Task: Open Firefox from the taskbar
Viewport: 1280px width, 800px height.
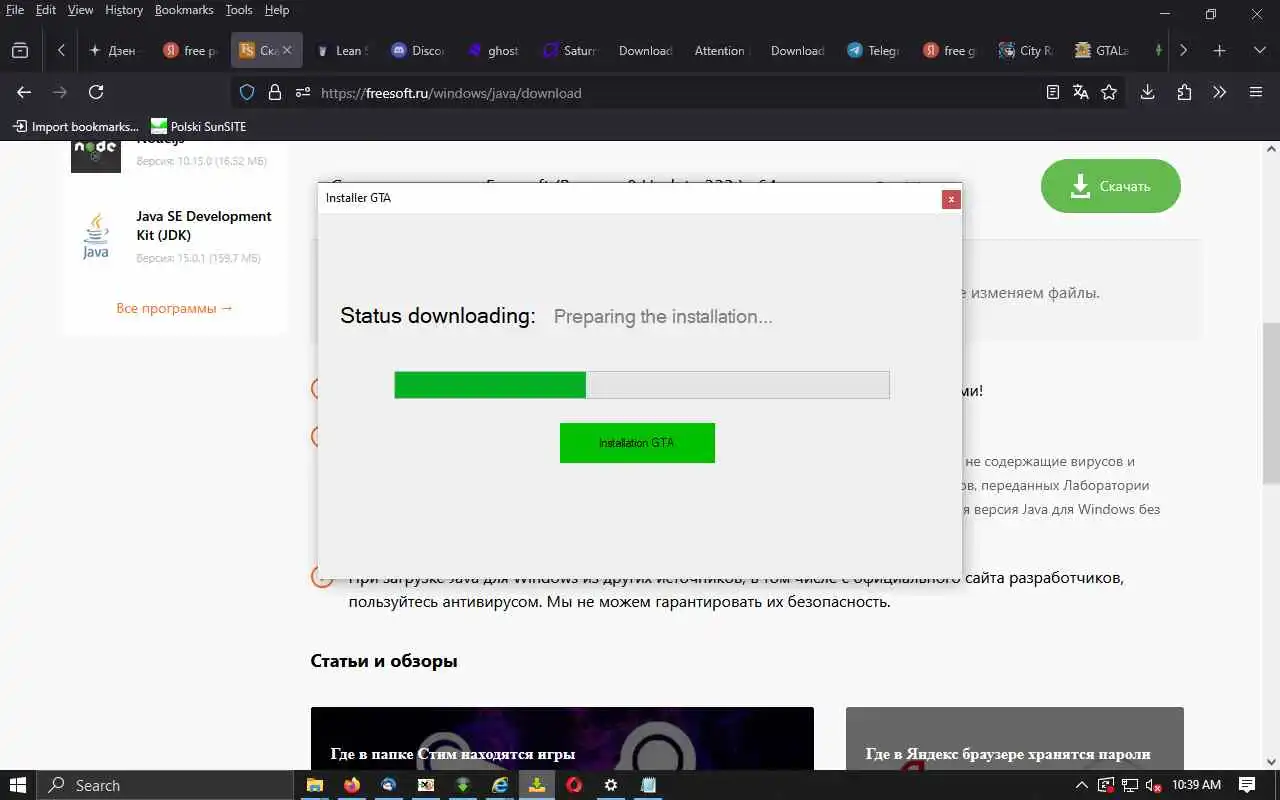Action: [351, 785]
